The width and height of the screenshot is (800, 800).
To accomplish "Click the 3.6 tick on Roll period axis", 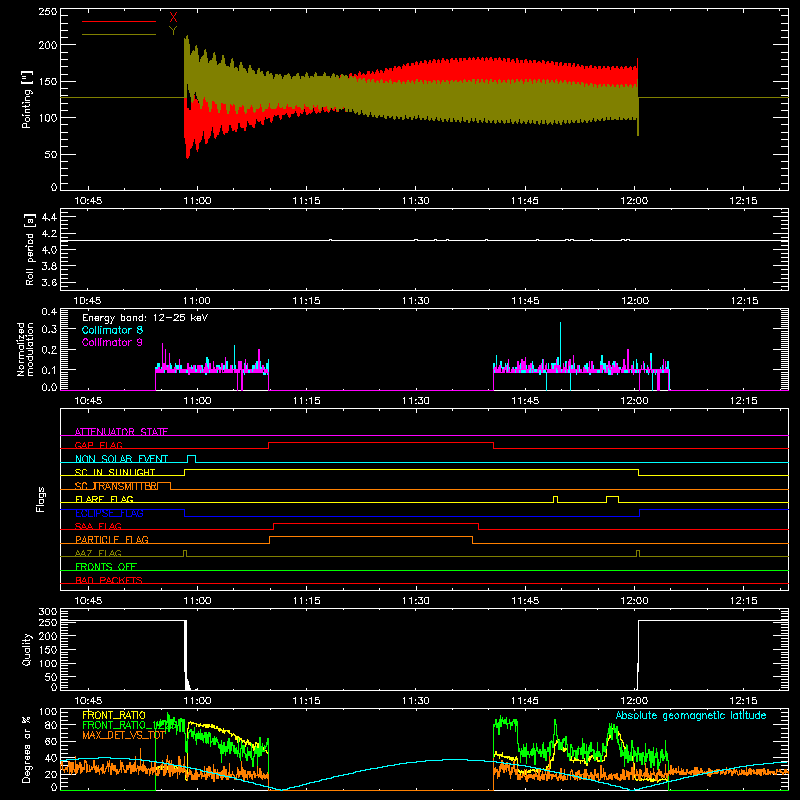I will pyautogui.click(x=48, y=282).
